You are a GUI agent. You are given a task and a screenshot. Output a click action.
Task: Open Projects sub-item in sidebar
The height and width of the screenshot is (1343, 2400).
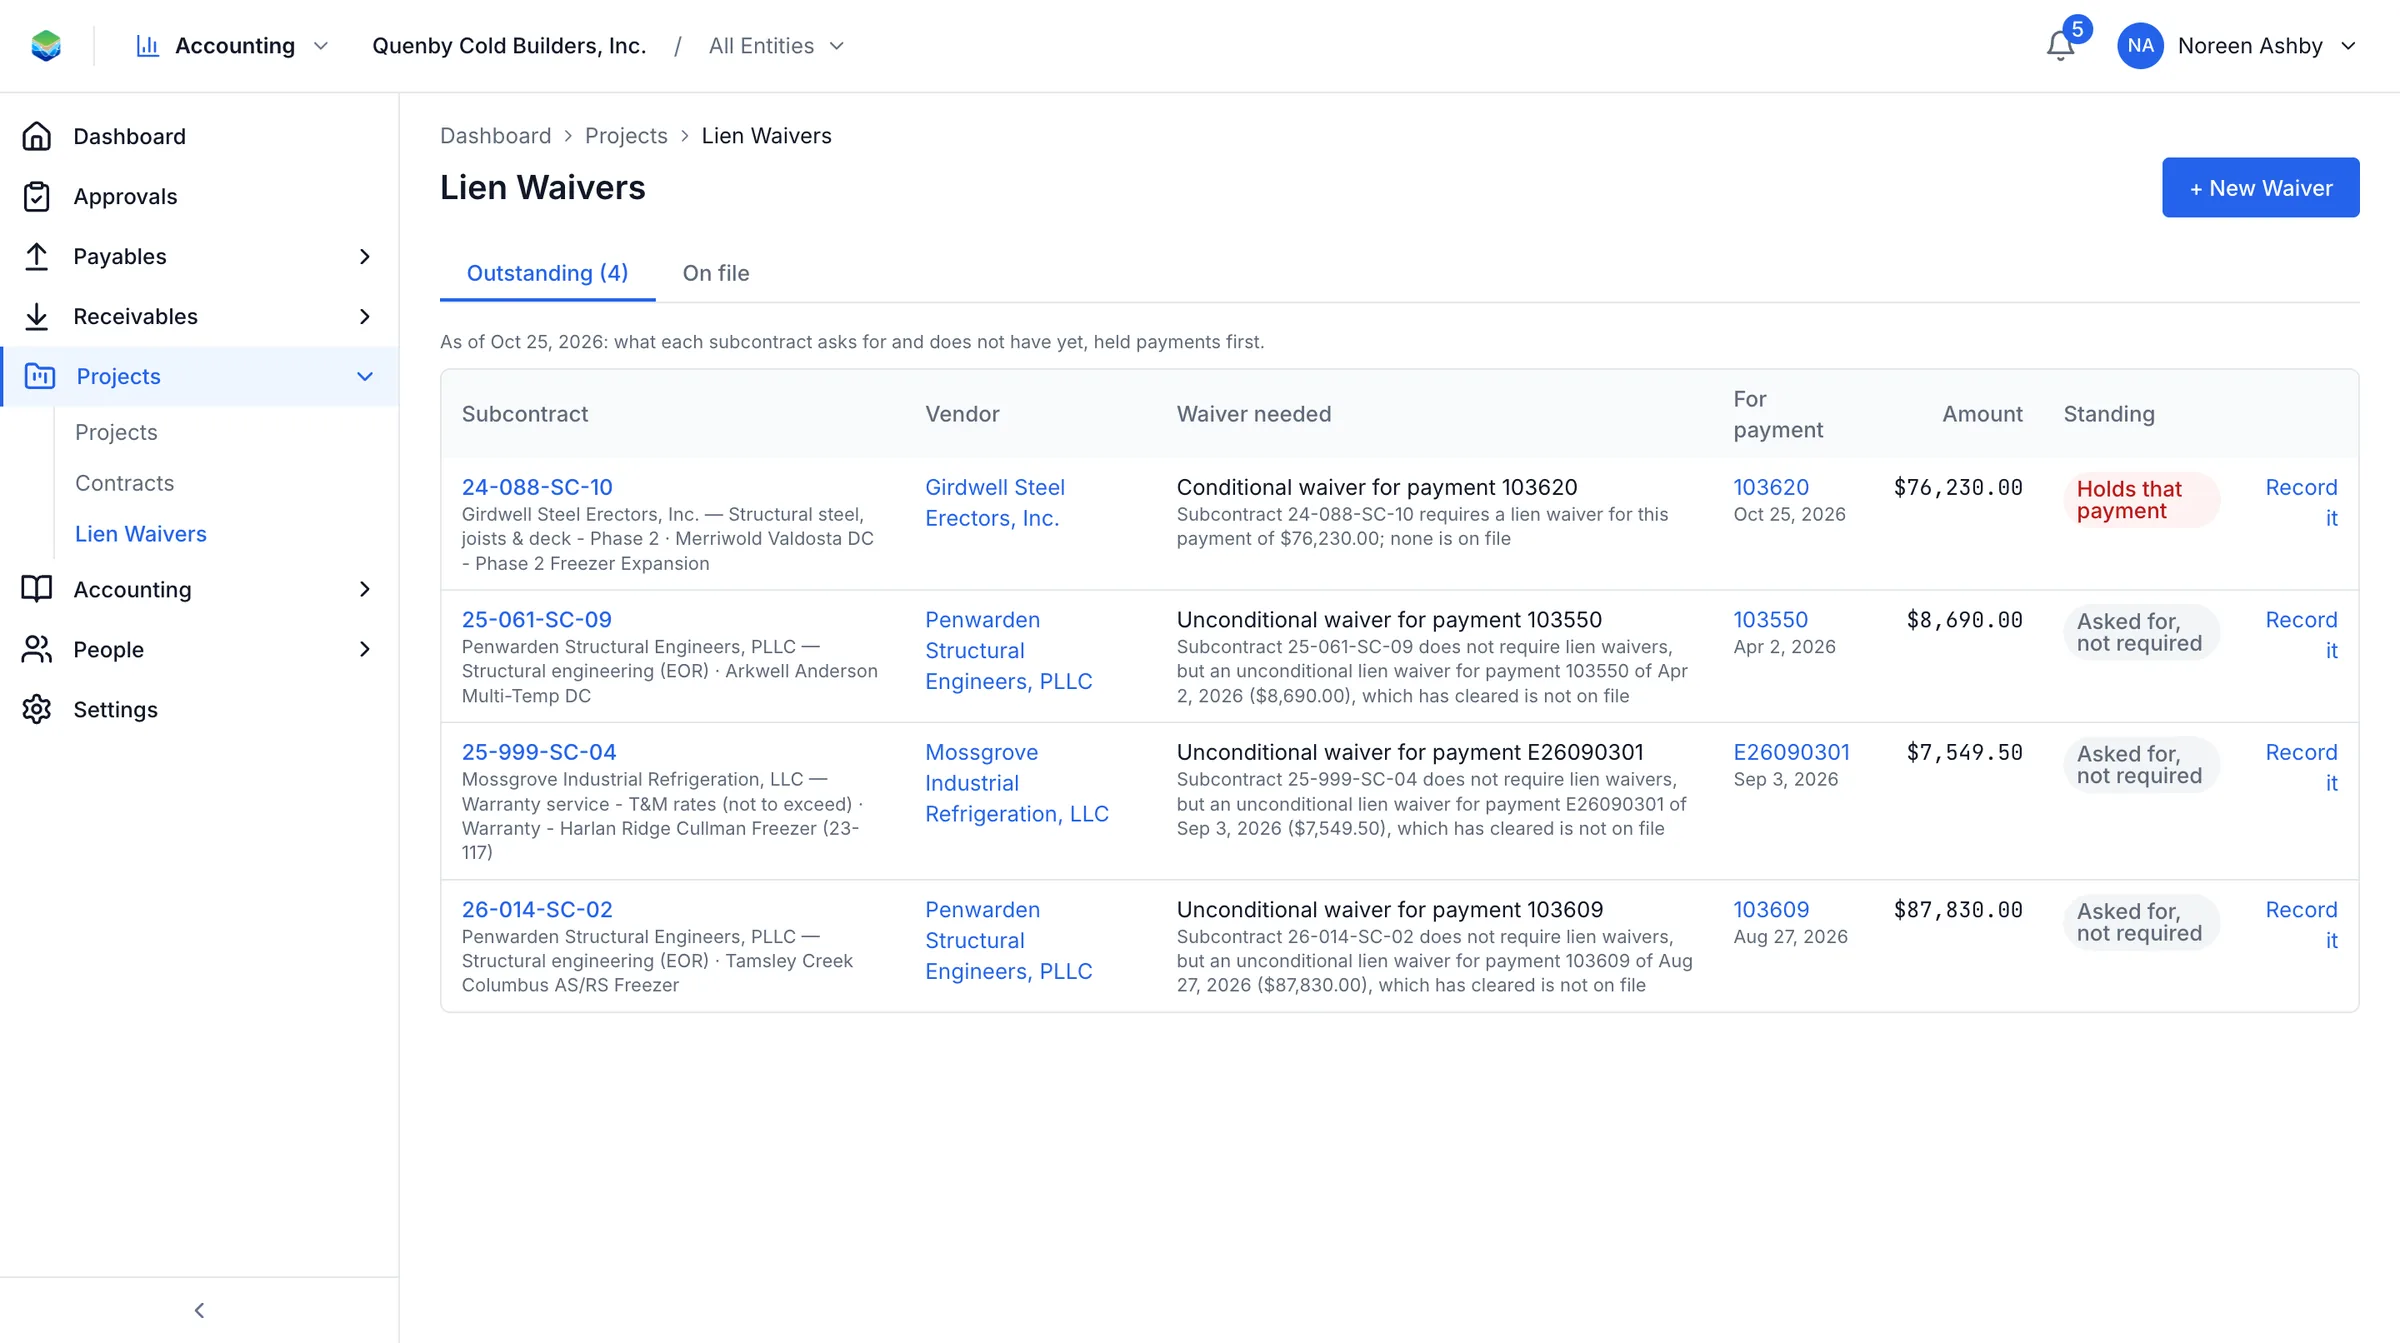coord(116,432)
